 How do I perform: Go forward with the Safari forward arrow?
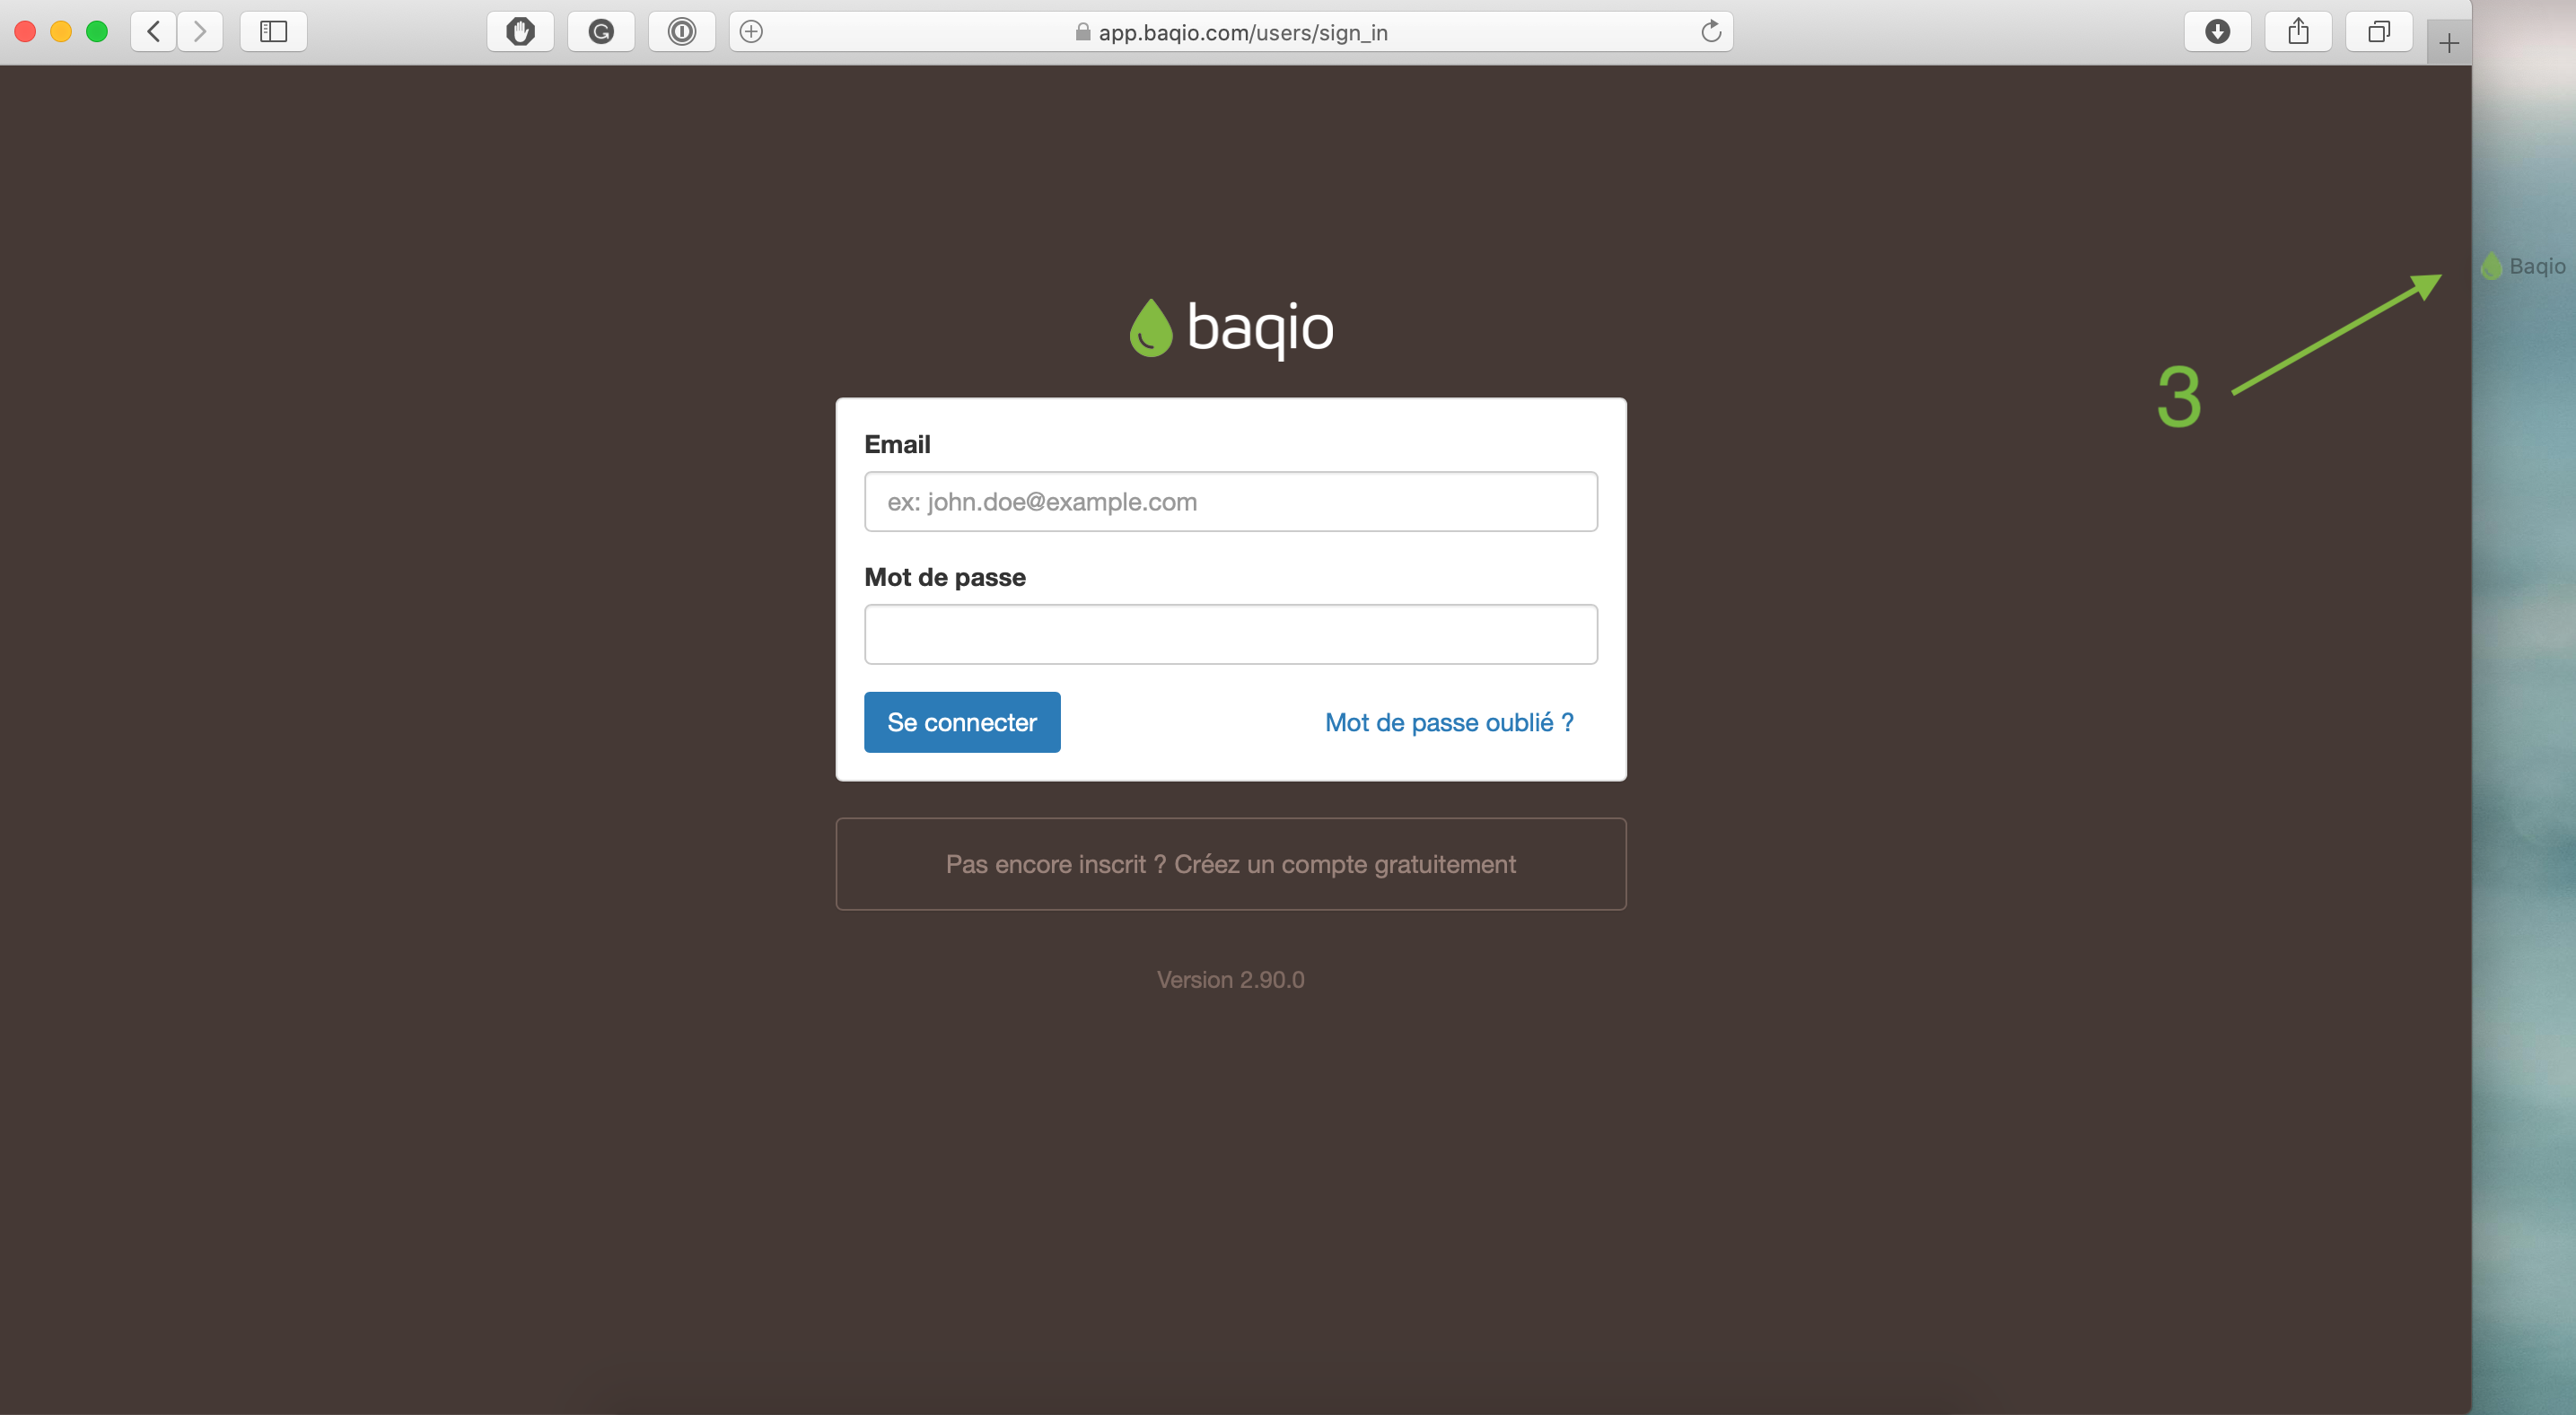click(x=200, y=32)
